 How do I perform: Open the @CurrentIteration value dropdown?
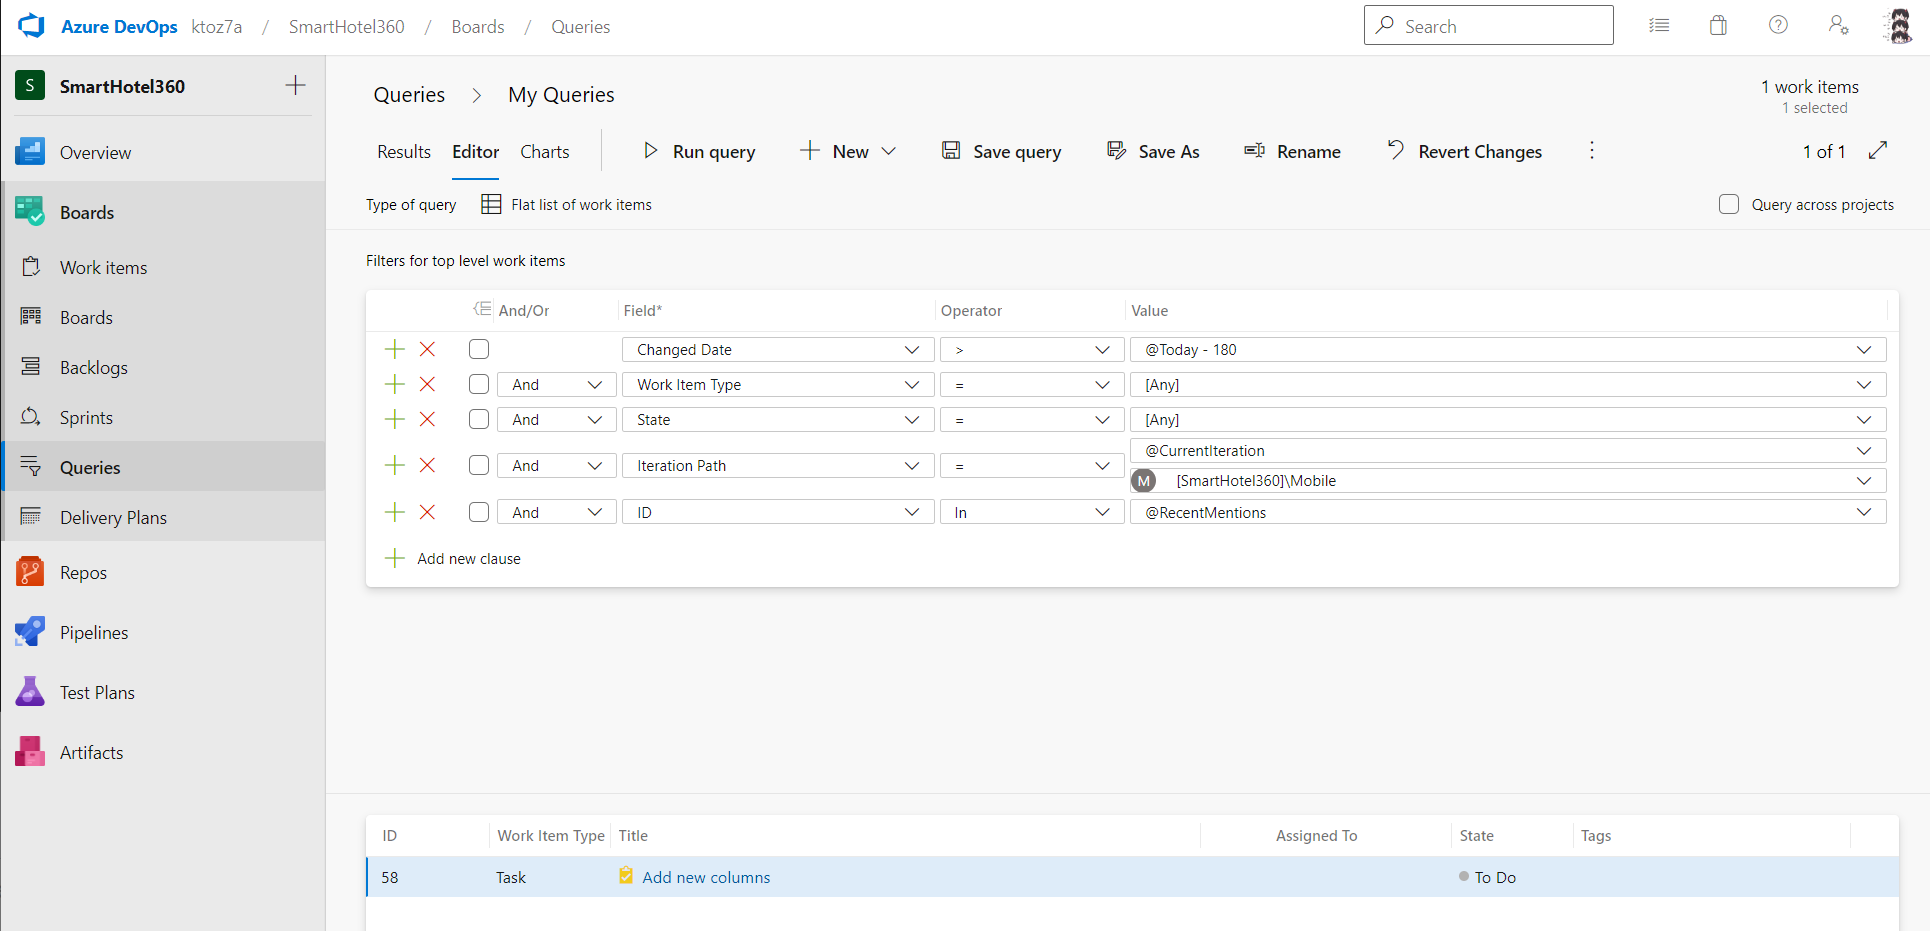[x=1508, y=450]
